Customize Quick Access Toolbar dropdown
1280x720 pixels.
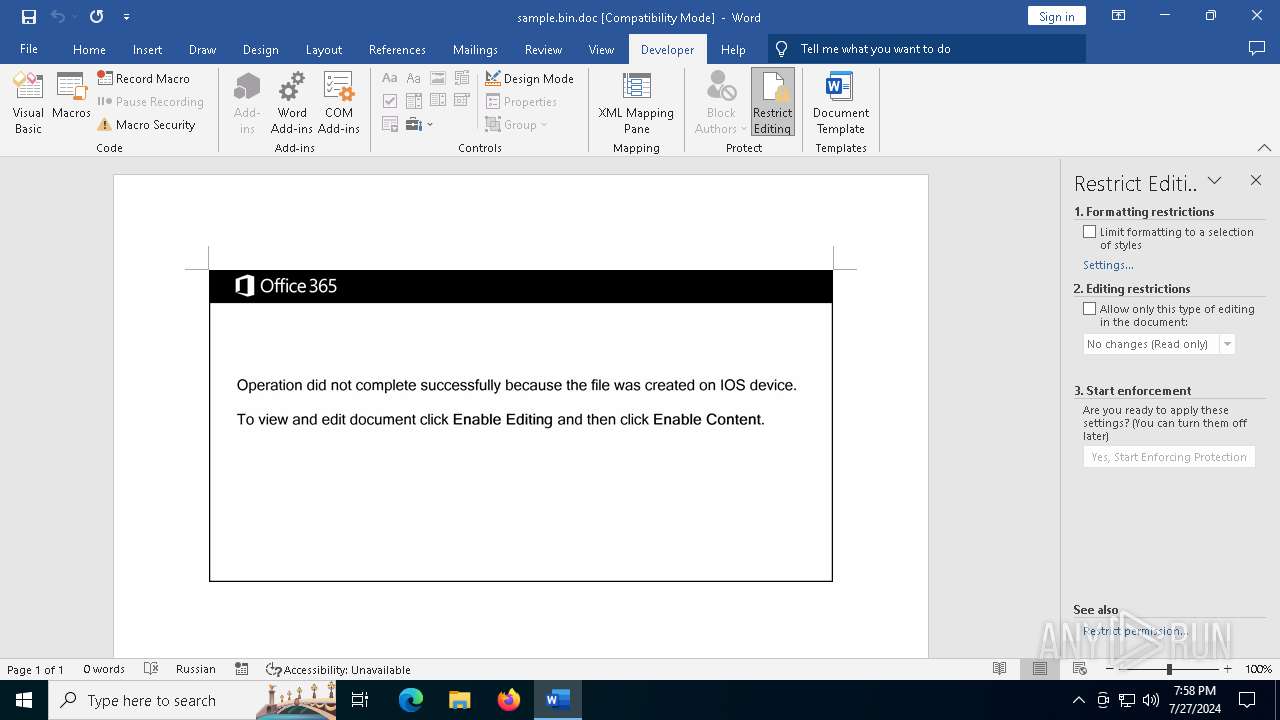[126, 17]
